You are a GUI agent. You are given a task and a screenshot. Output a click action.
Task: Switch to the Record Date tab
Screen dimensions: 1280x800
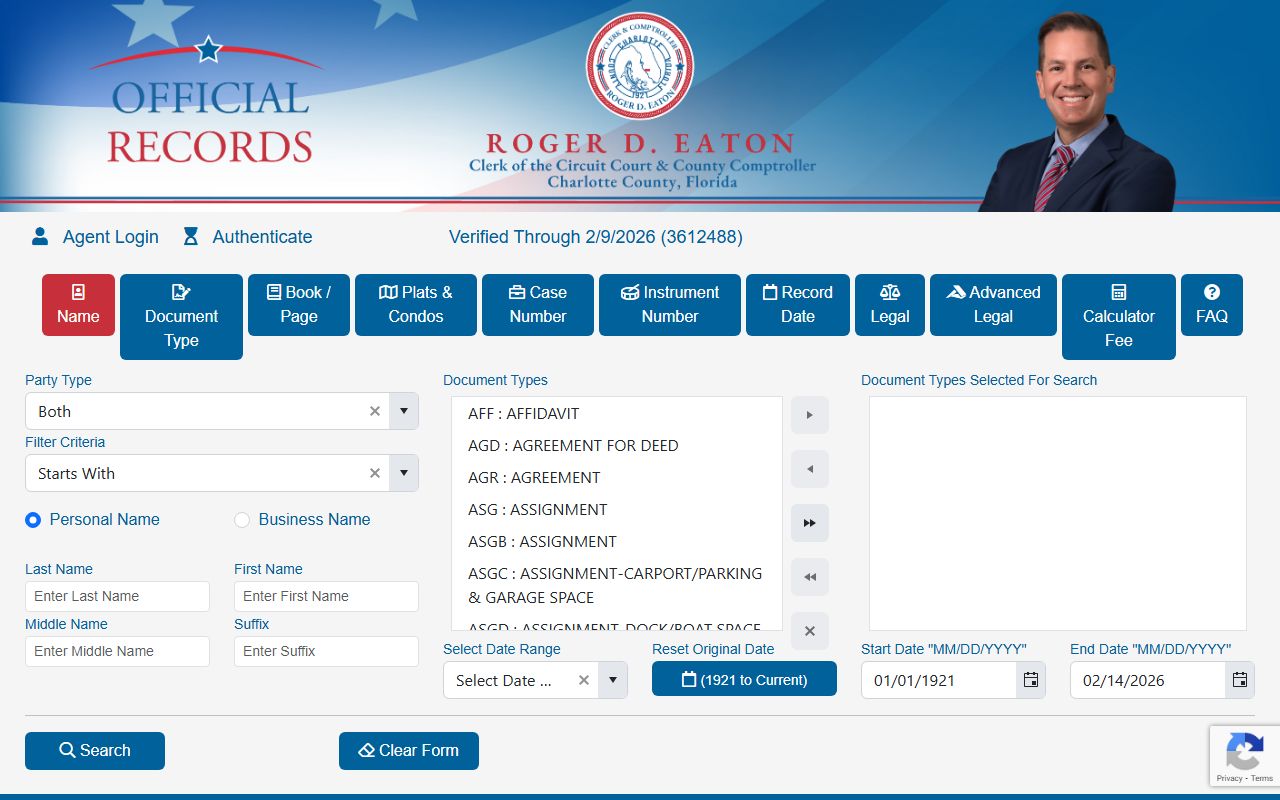[x=798, y=305]
